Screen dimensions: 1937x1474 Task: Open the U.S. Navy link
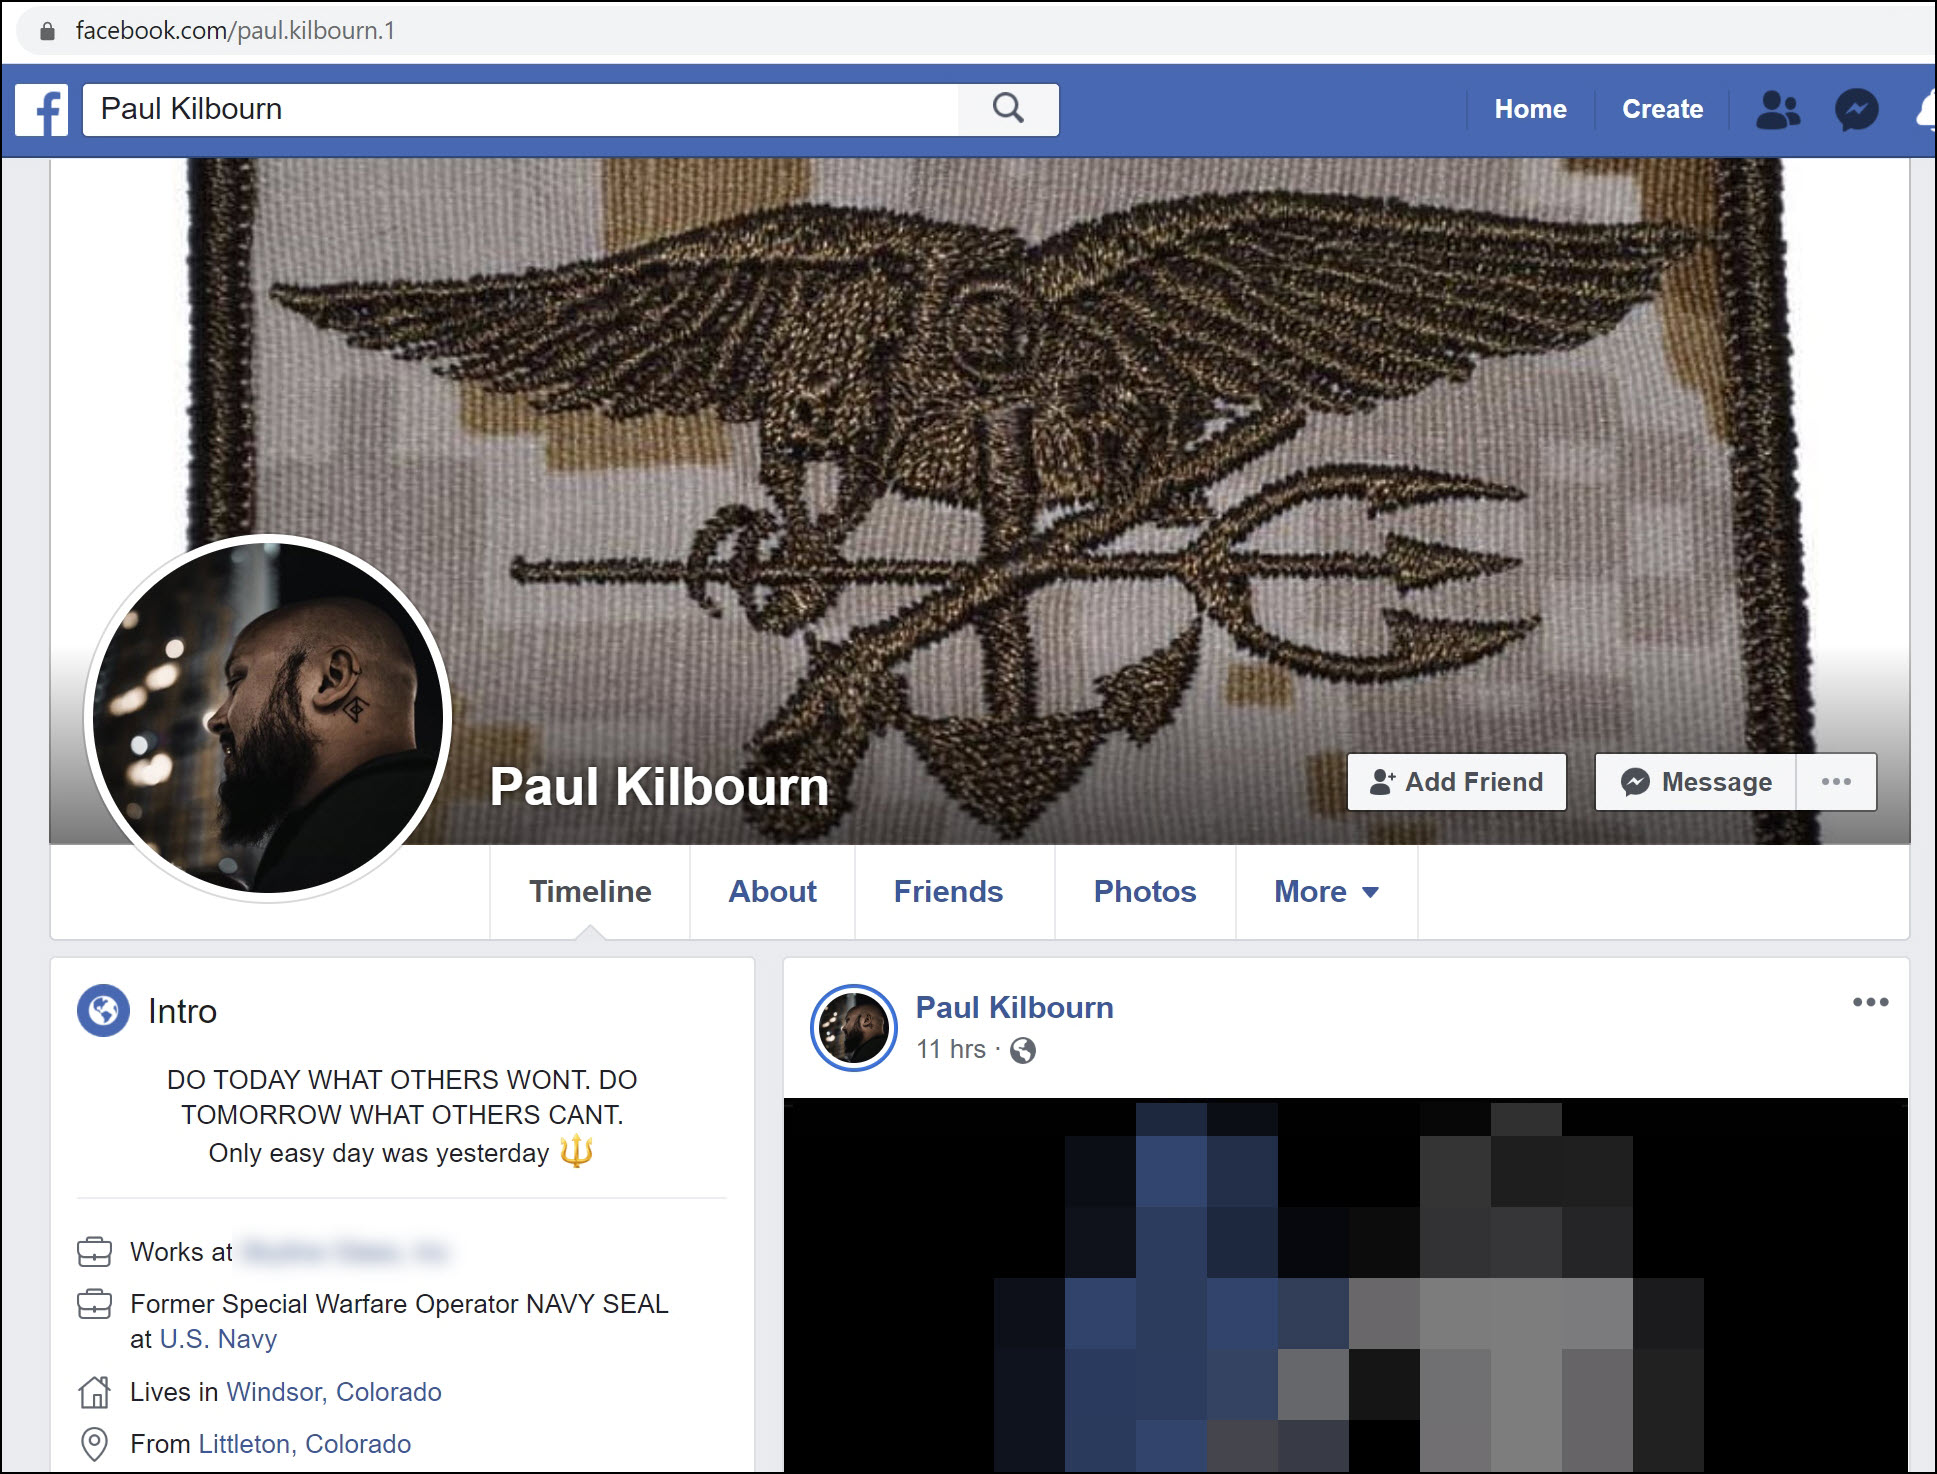coord(218,1339)
